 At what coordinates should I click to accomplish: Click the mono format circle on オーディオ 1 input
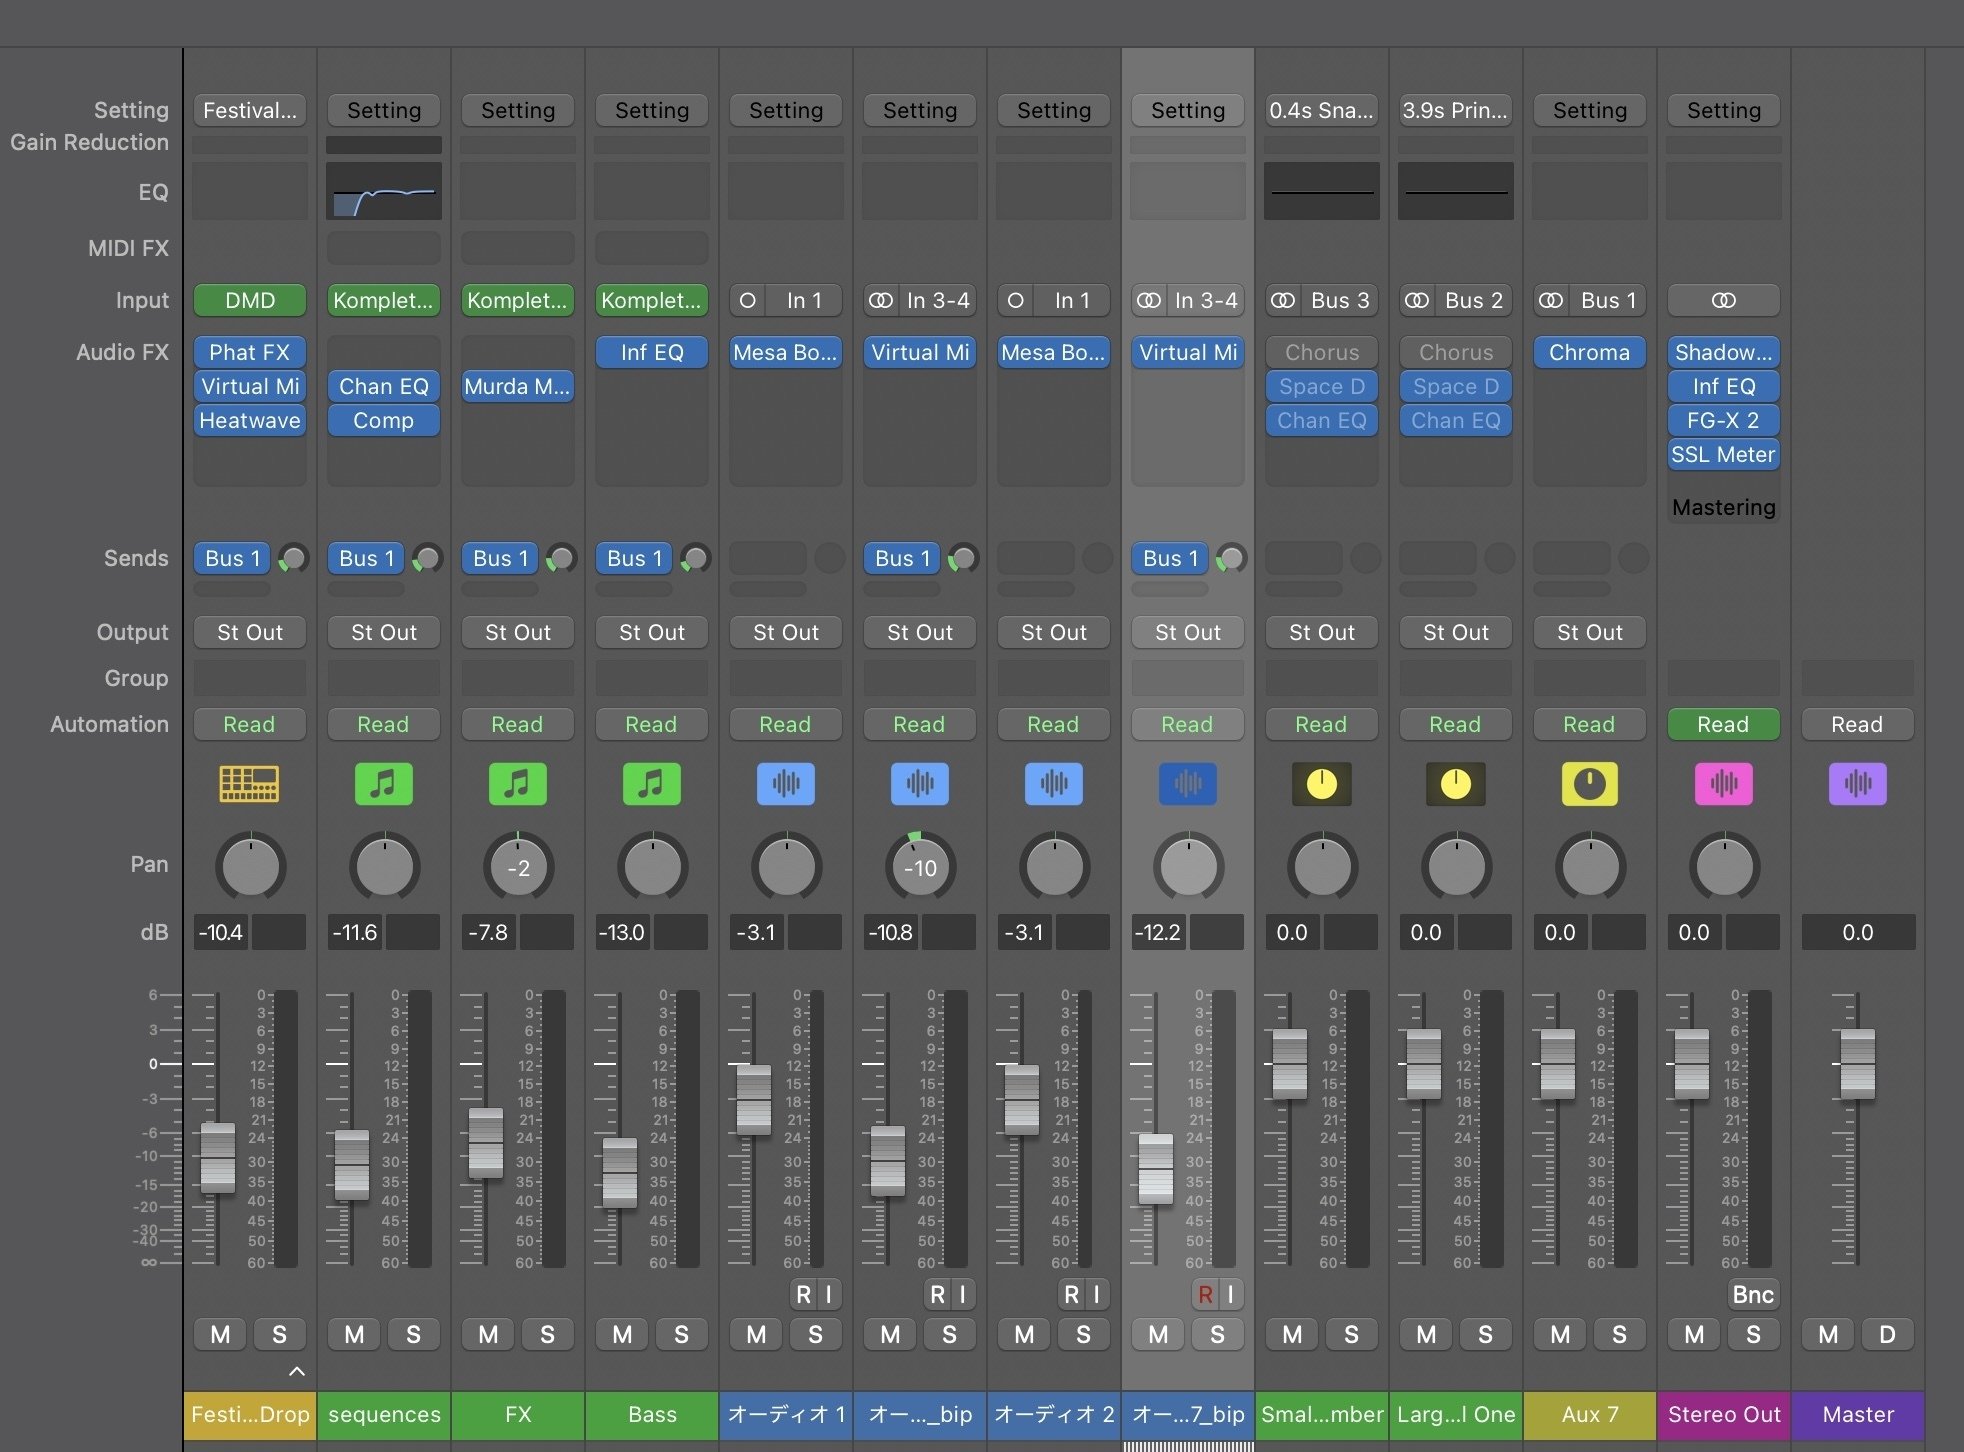tap(747, 300)
